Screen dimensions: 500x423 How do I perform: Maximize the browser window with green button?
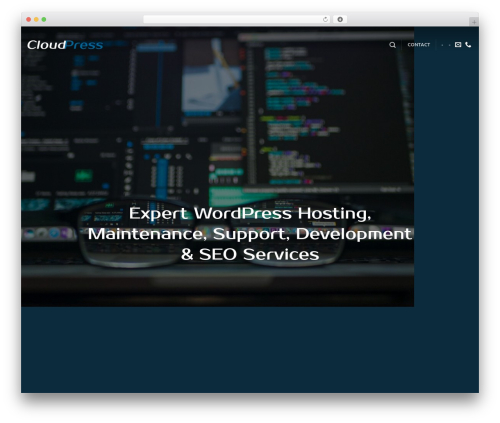(44, 19)
